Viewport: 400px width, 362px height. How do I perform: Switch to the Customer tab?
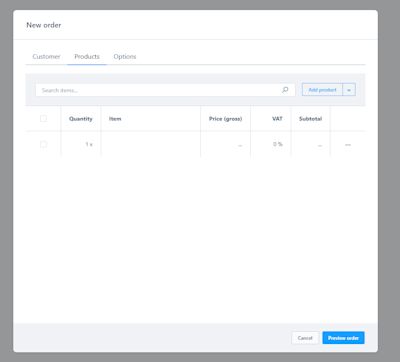[x=46, y=56]
